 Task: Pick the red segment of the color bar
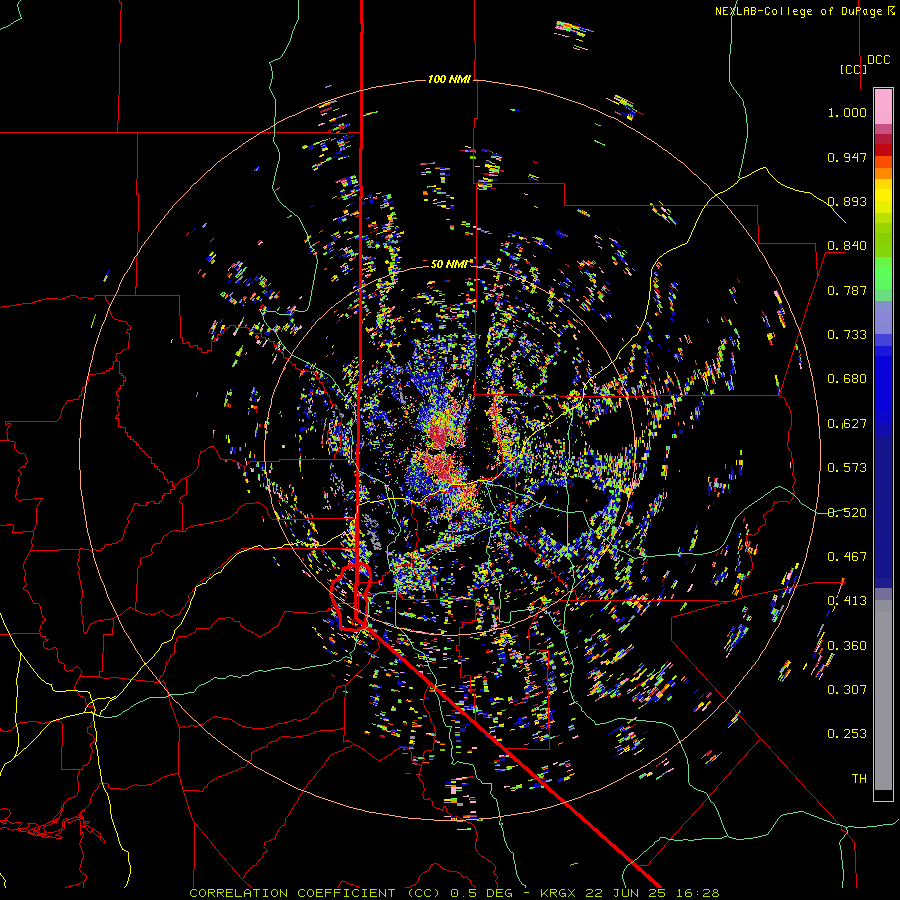pos(883,150)
